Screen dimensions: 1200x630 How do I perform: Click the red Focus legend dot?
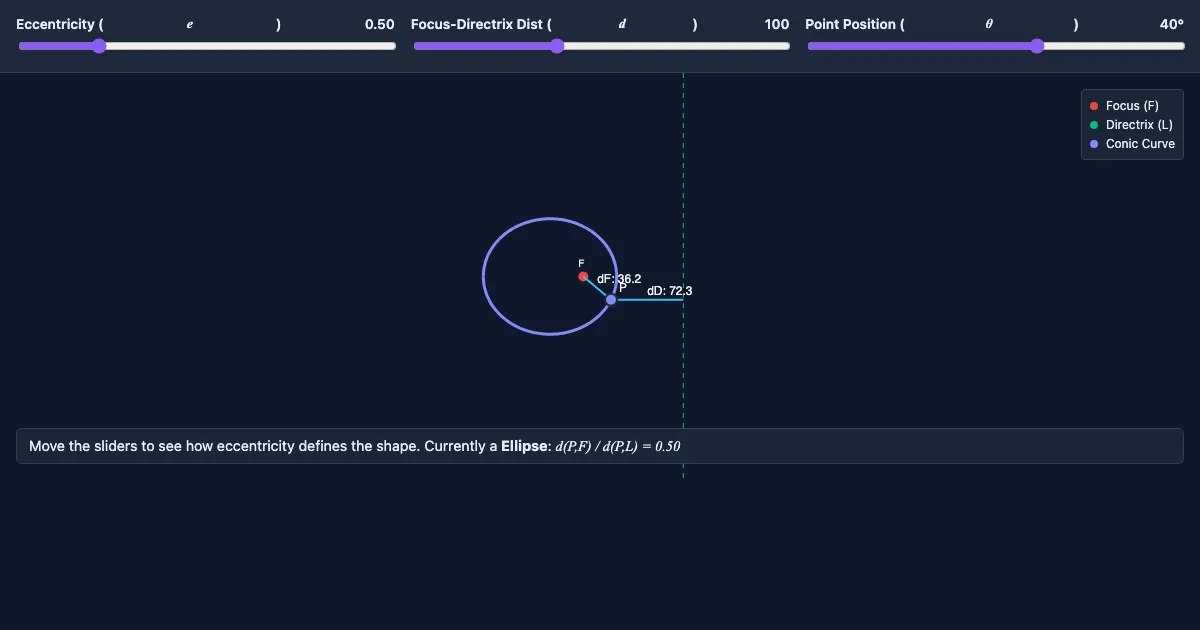(1094, 106)
